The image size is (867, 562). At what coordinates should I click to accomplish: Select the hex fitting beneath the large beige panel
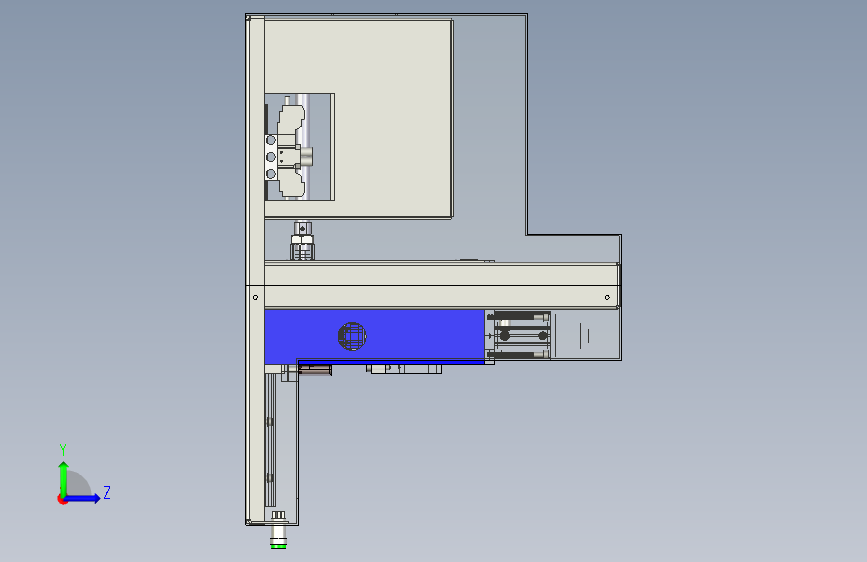[302, 241]
